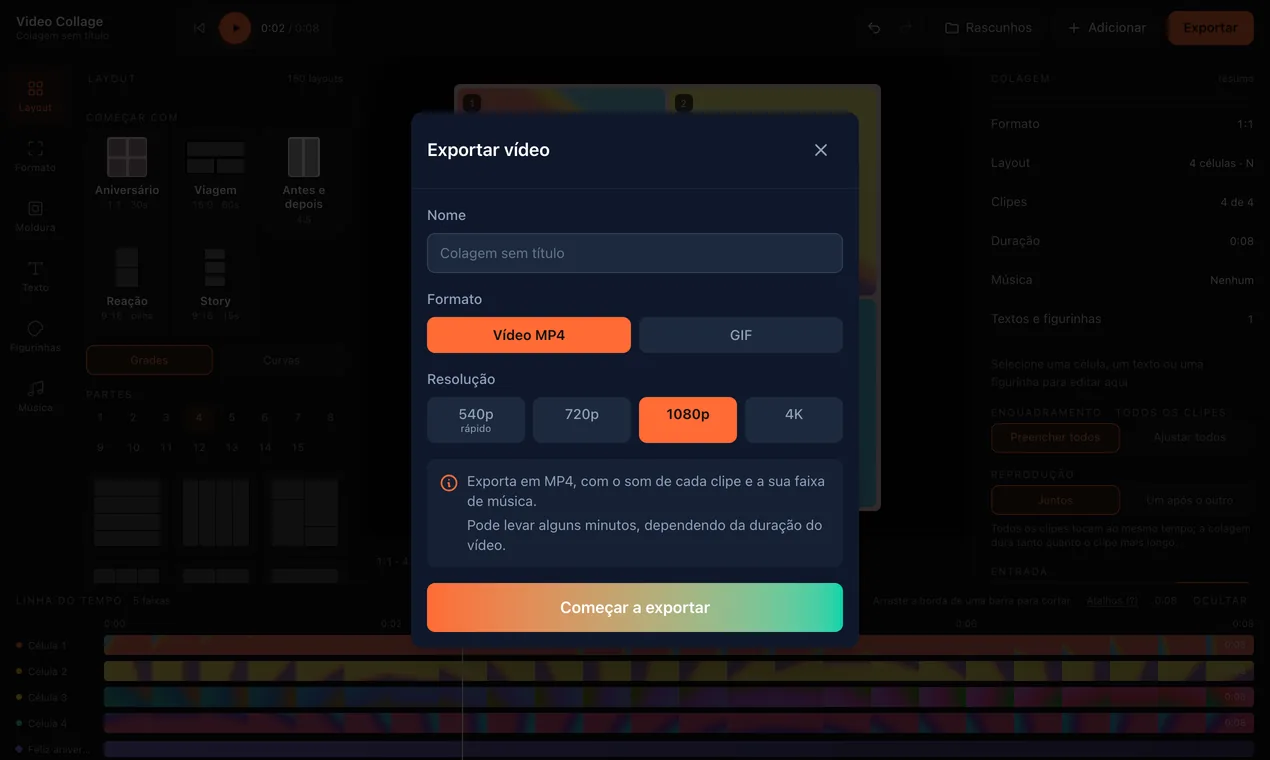Click Adicionar button

click(x=1107, y=28)
